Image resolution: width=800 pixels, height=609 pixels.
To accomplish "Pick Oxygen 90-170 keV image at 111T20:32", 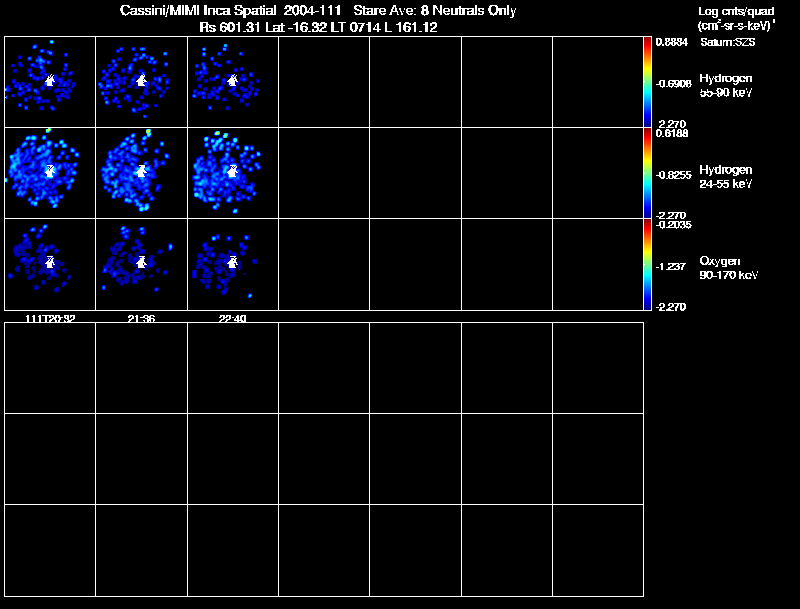I will click(50, 264).
